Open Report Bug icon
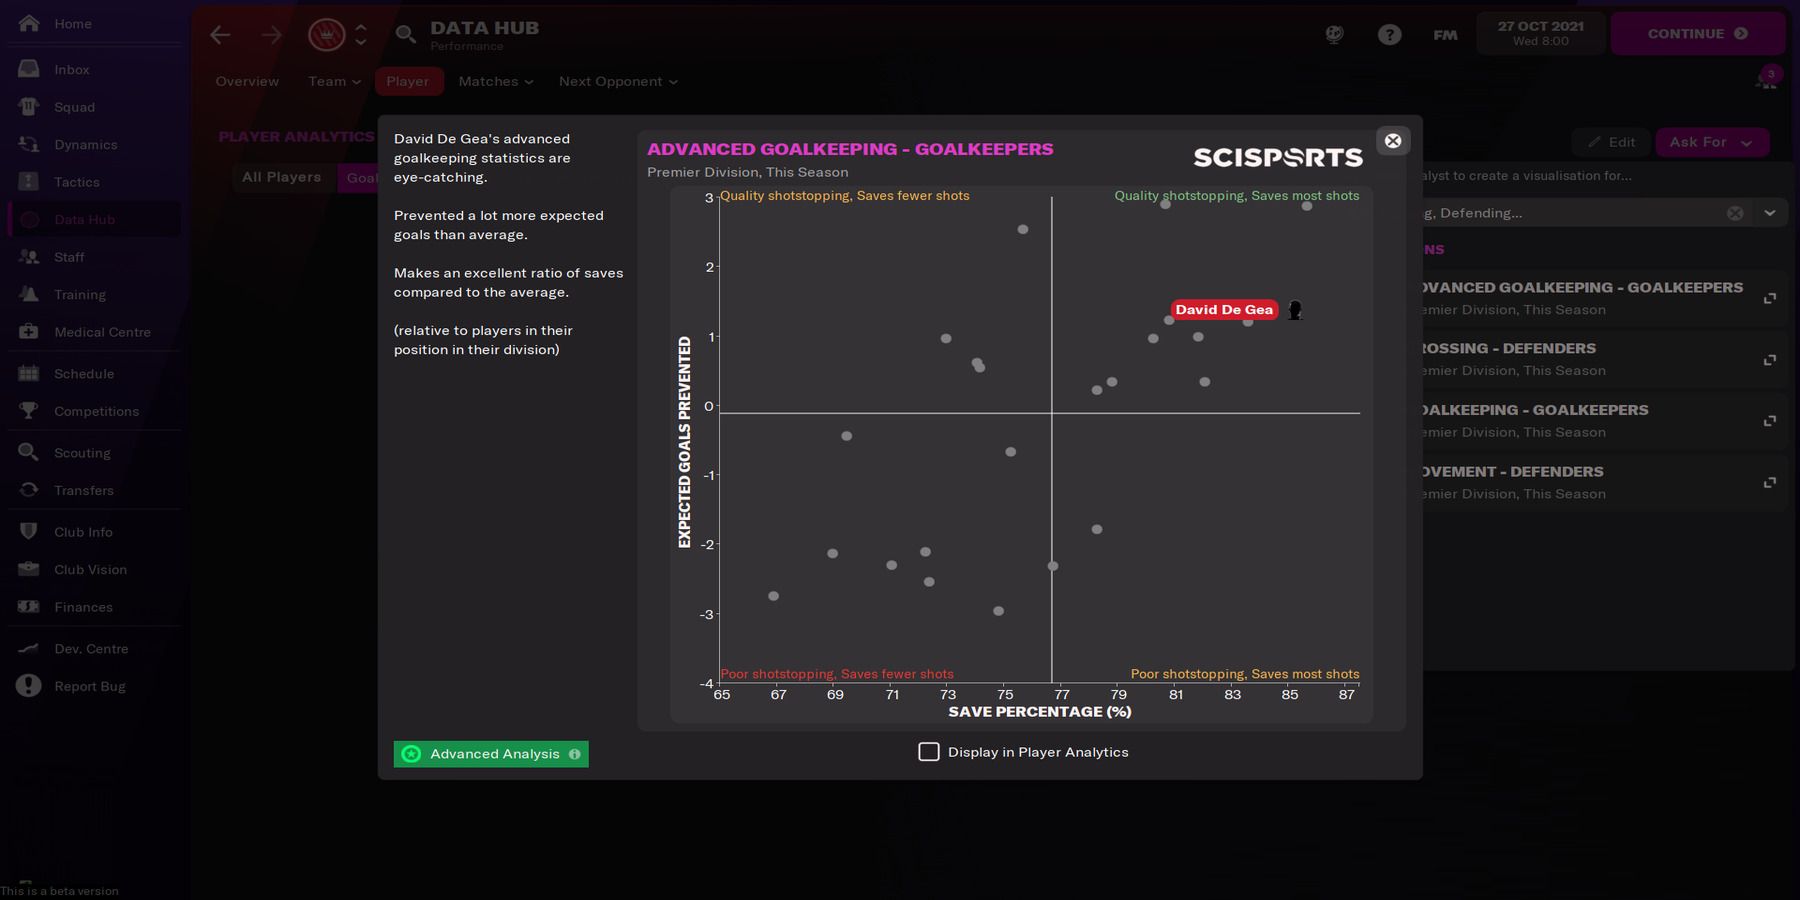Image resolution: width=1800 pixels, height=900 pixels. point(29,686)
